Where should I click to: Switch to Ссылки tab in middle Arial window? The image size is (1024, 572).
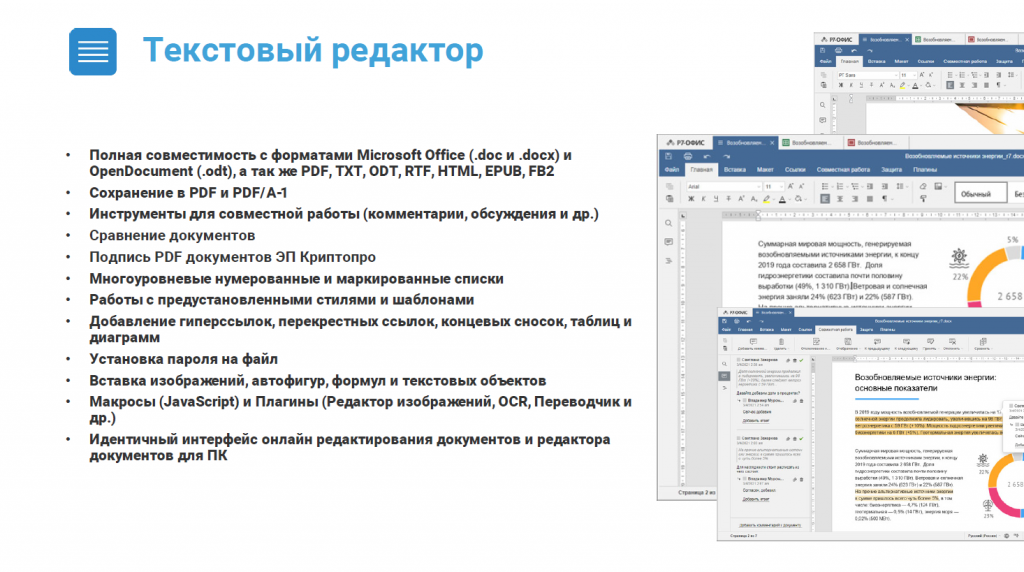pos(795,170)
